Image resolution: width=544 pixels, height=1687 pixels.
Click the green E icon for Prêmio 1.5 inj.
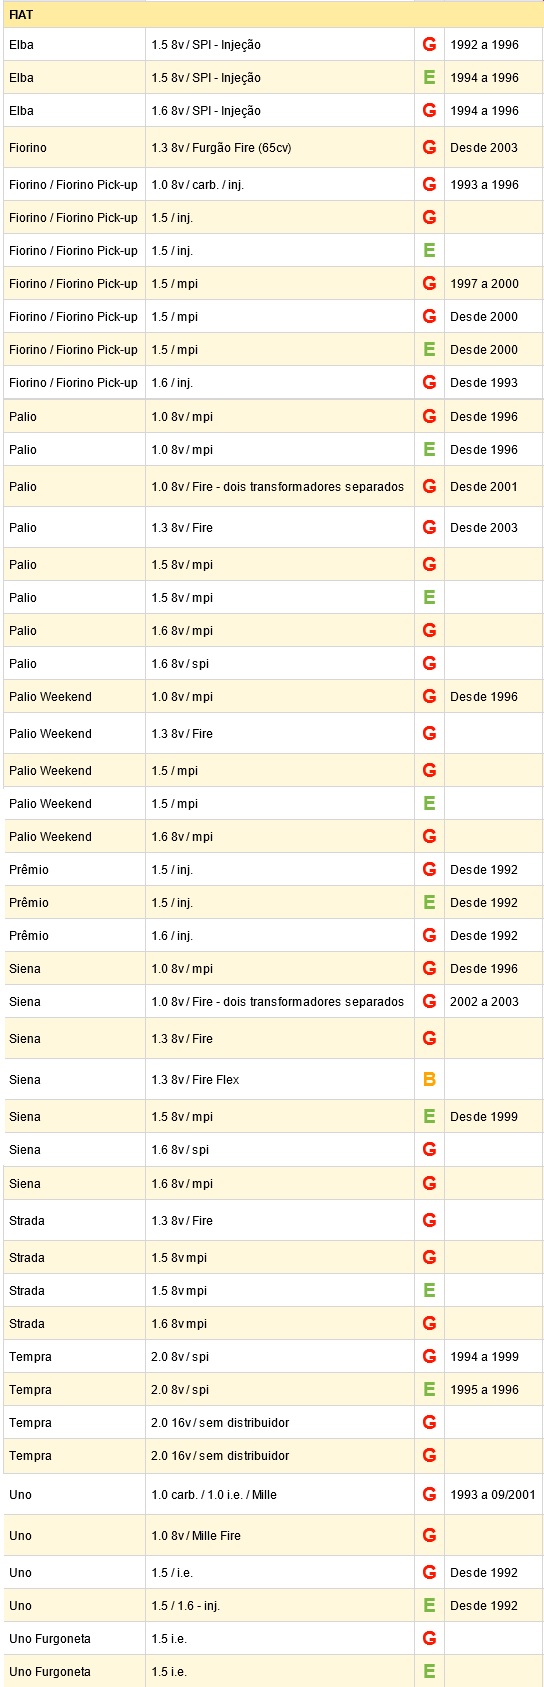tap(429, 902)
